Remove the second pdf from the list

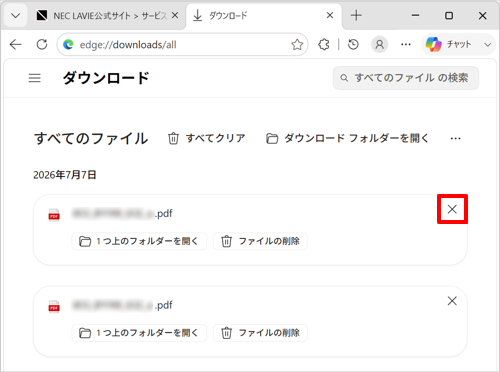pos(452,301)
